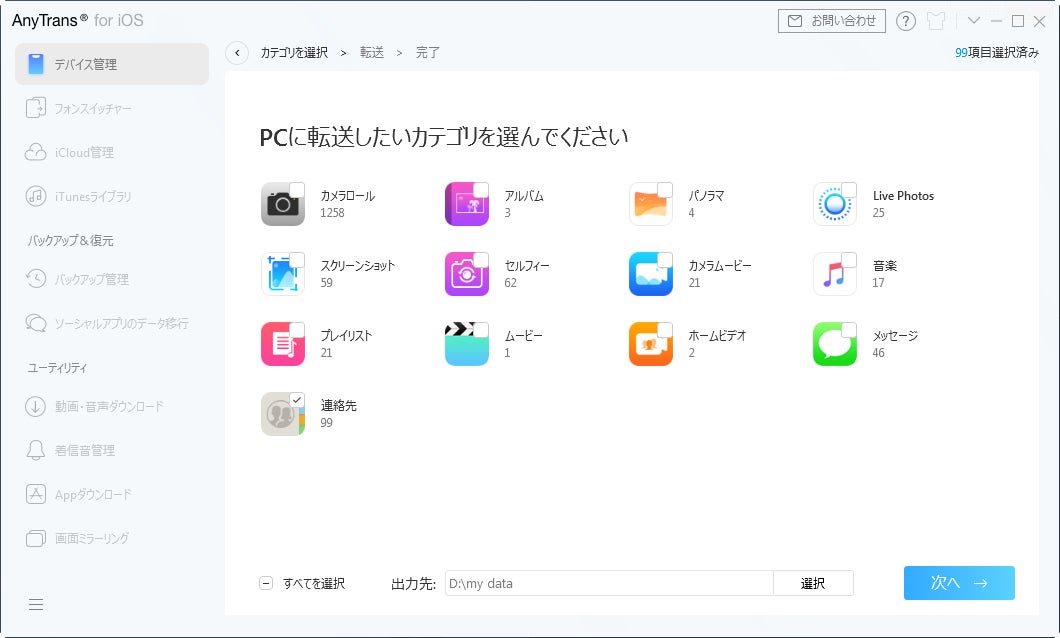Click the iTunesライブラリ music disc icon
1060x638 pixels.
pos(36,196)
